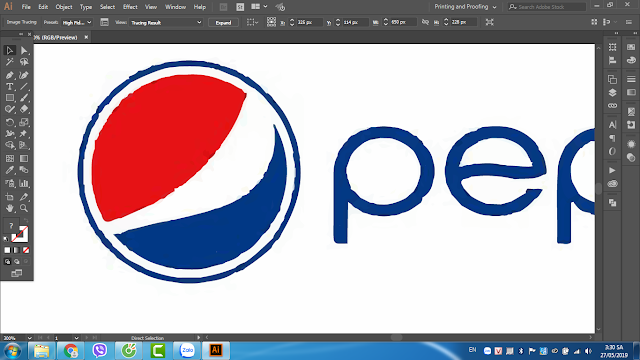Select the Puppet Warp pin tool
640x360 pixels.
pos(24,133)
